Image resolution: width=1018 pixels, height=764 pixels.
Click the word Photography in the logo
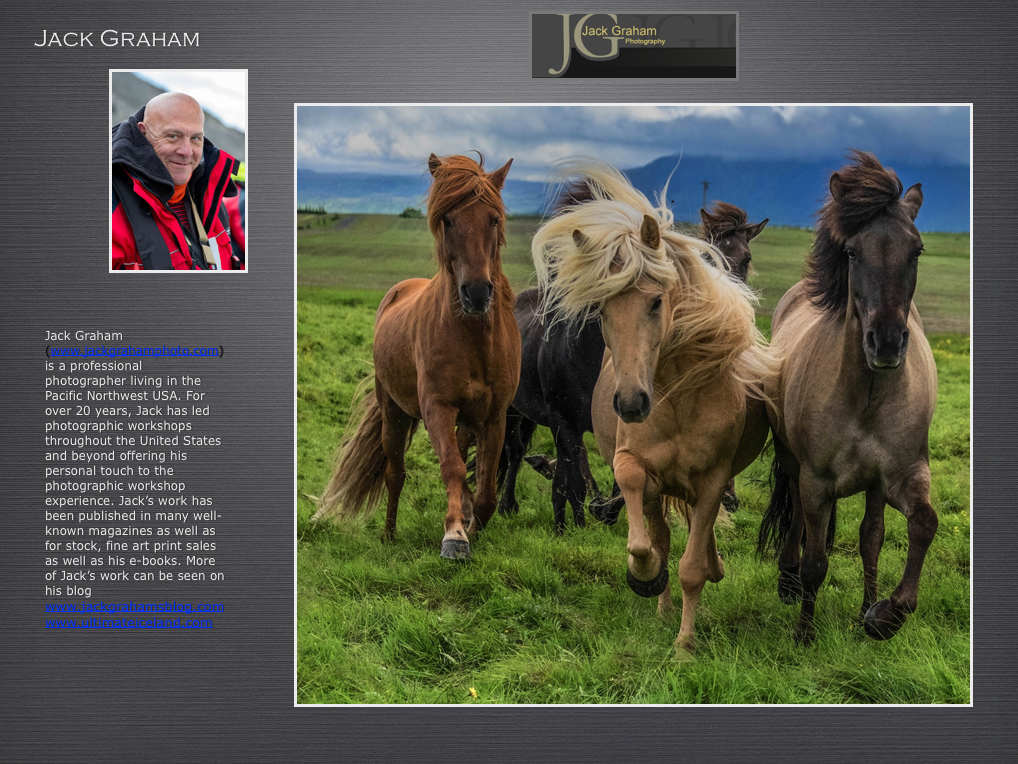(x=645, y=42)
